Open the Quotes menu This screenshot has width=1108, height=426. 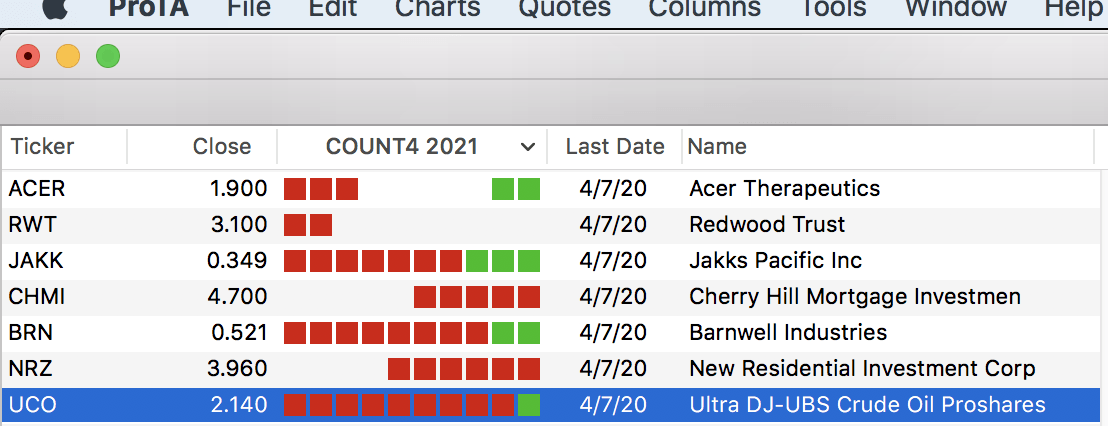565,7
